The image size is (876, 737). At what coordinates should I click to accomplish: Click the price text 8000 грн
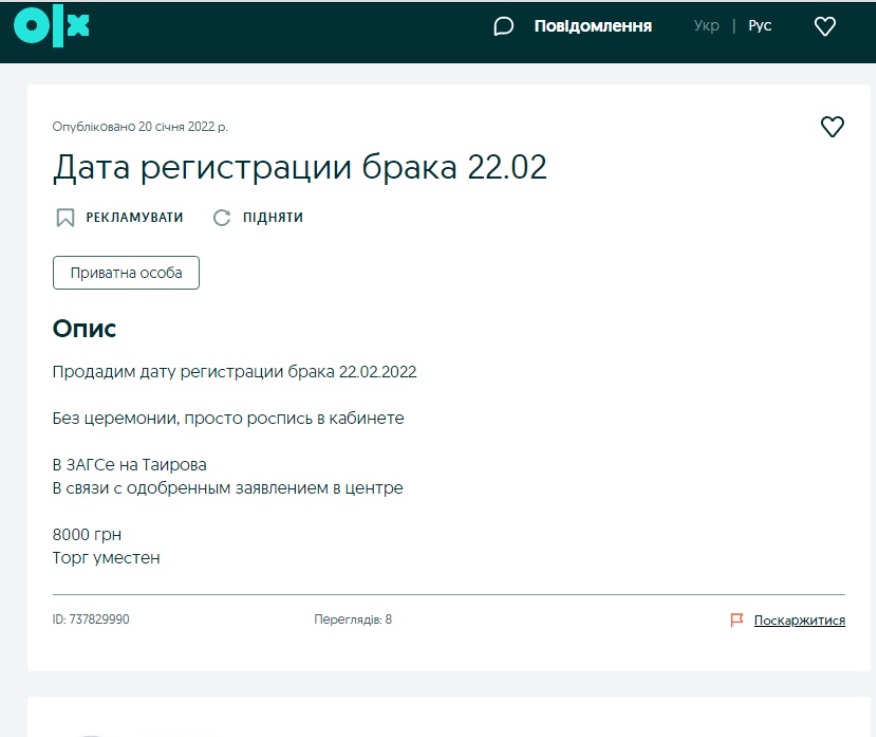[87, 535]
